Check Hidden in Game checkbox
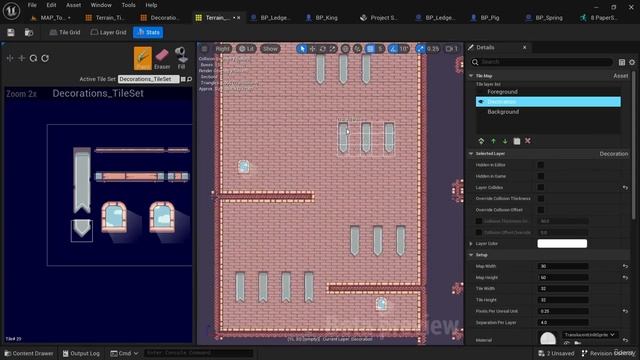The width and height of the screenshot is (640, 360). 540,176
